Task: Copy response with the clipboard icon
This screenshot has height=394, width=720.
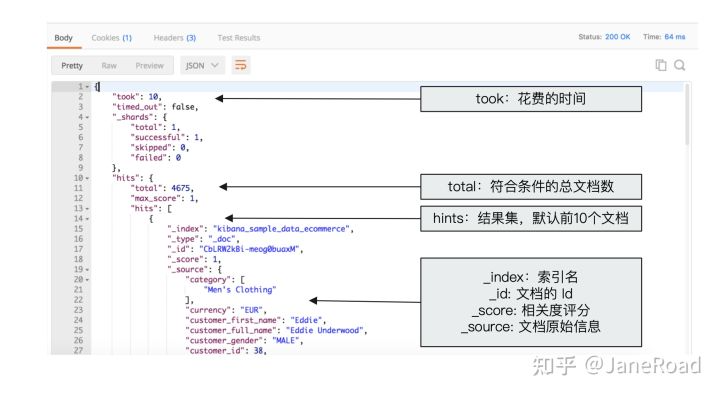Action: [x=661, y=65]
